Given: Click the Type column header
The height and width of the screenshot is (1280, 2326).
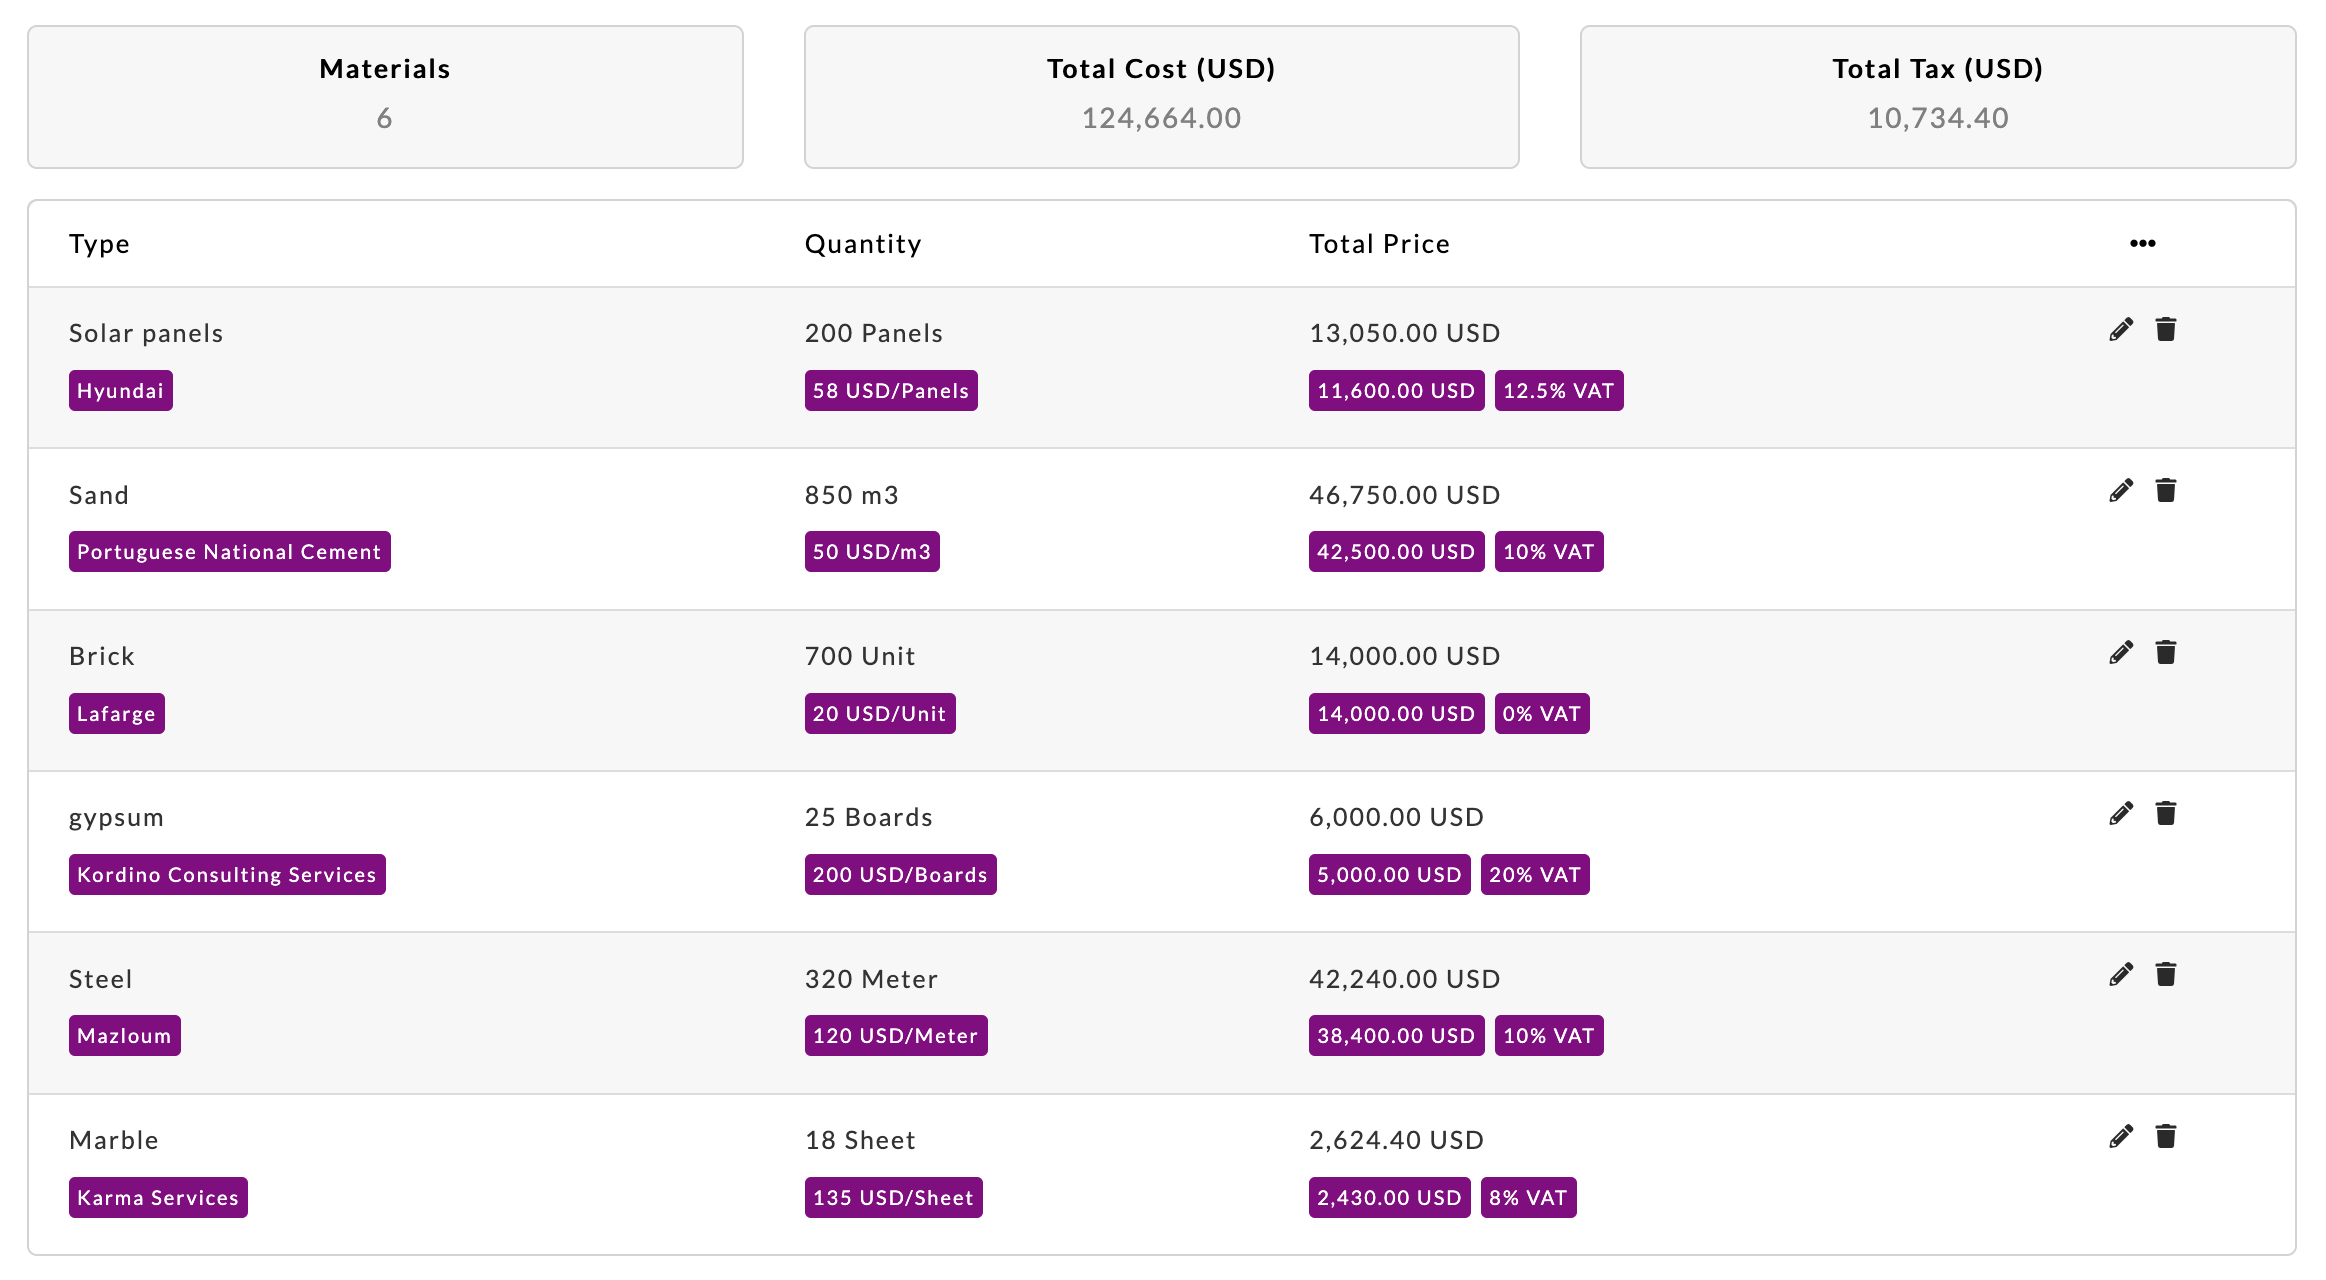Looking at the screenshot, I should coord(99,244).
